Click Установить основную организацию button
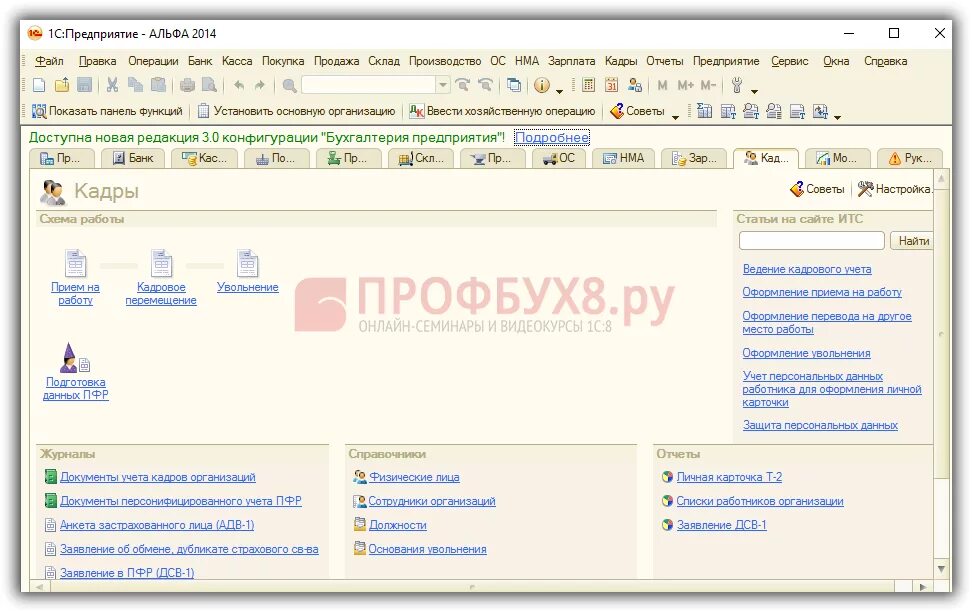Screen dimensions: 972x612 pos(296,111)
